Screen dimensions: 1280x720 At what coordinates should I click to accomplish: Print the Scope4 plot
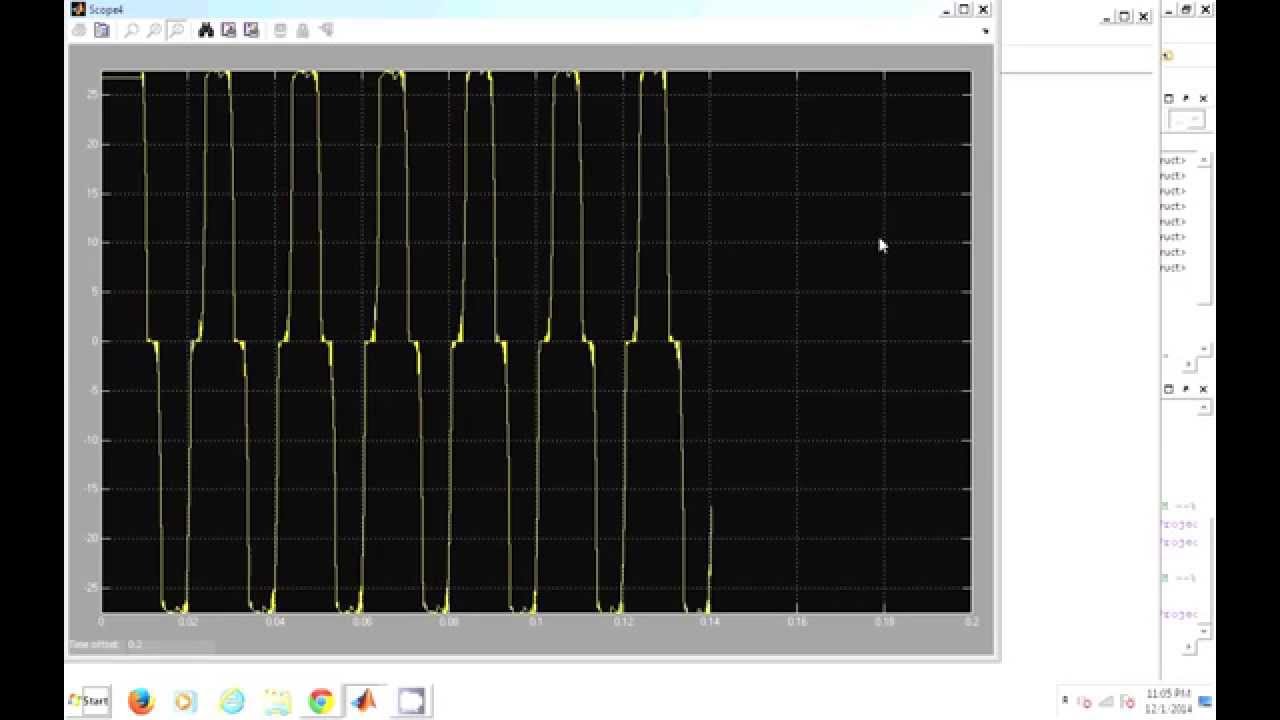[79, 31]
